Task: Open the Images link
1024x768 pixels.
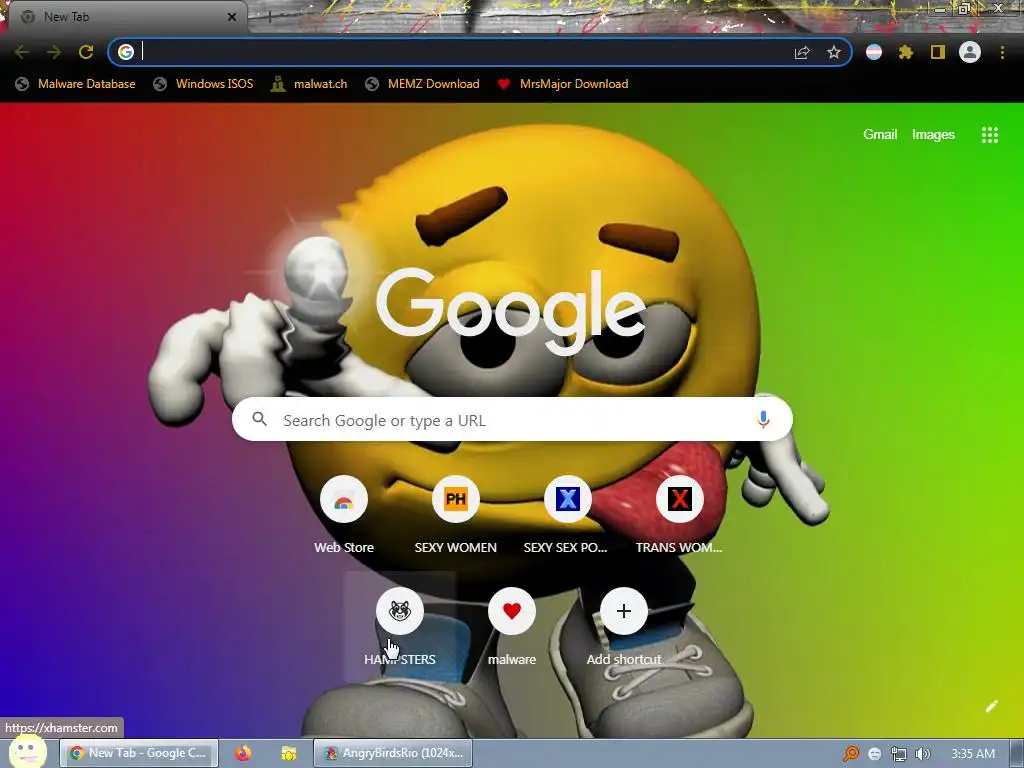Action: pos(933,135)
